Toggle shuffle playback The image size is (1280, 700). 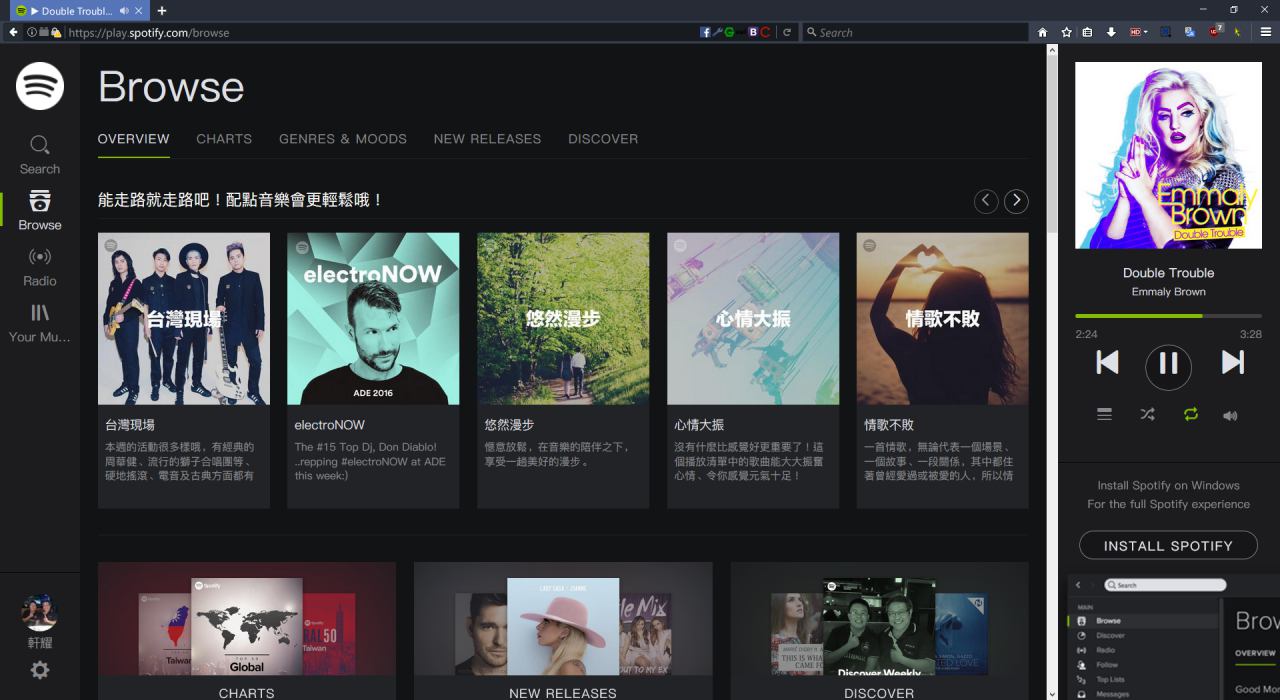pyautogui.click(x=1147, y=414)
